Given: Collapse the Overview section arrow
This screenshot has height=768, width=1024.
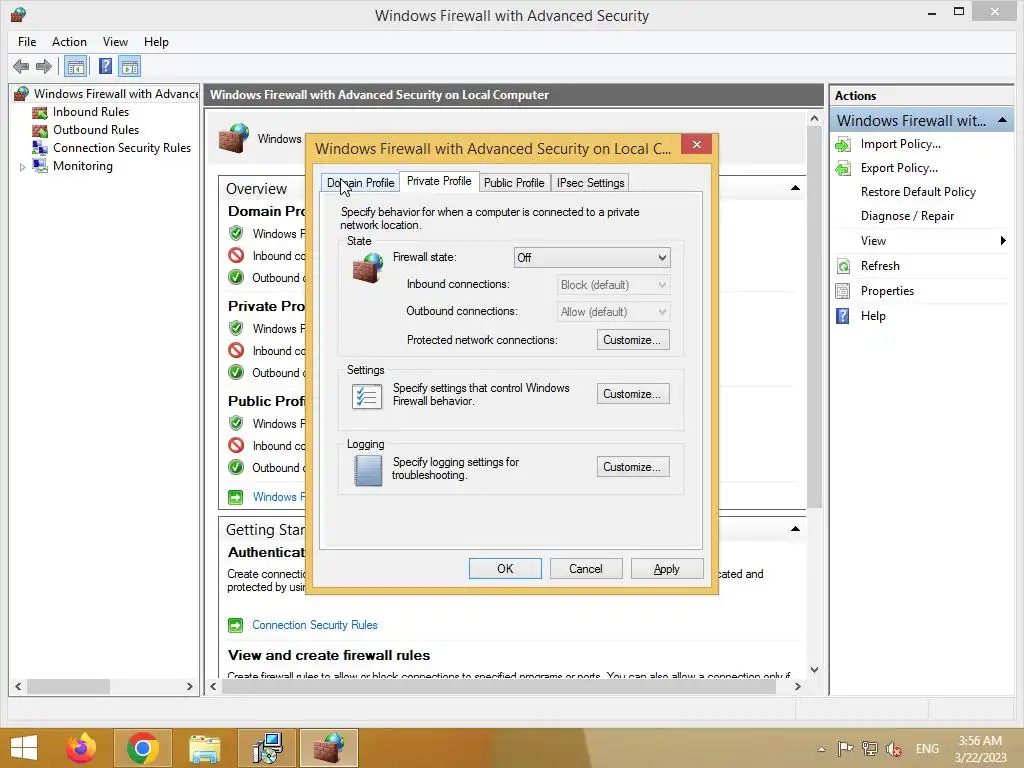Looking at the screenshot, I should pyautogui.click(x=795, y=188).
